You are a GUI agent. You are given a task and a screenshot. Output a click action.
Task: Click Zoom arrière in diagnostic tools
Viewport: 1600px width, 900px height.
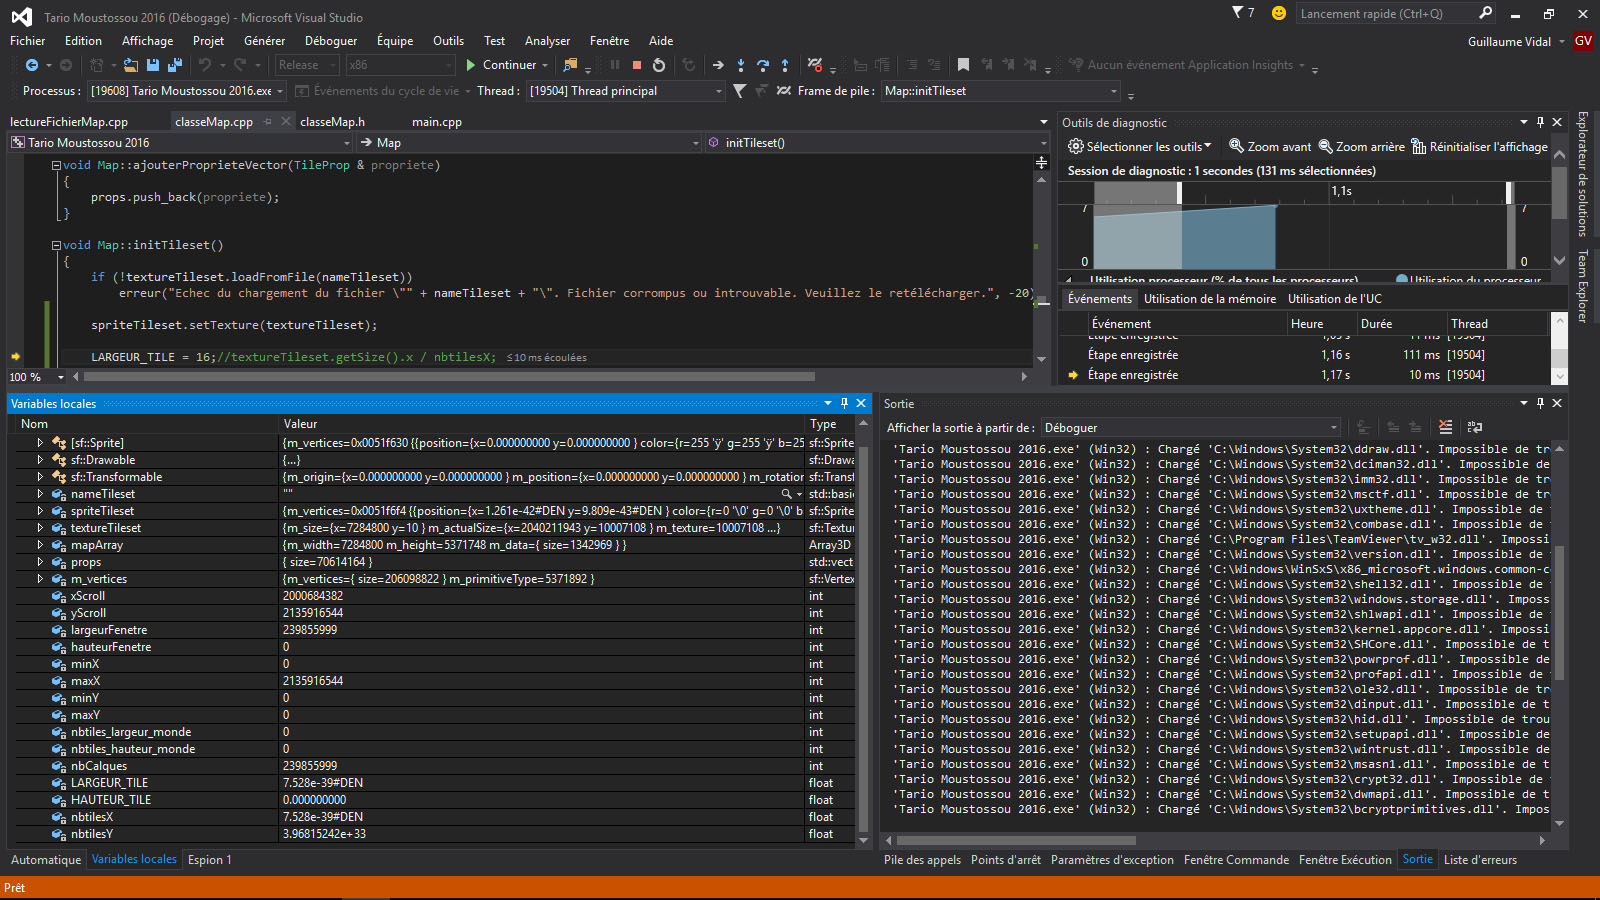coord(1361,146)
